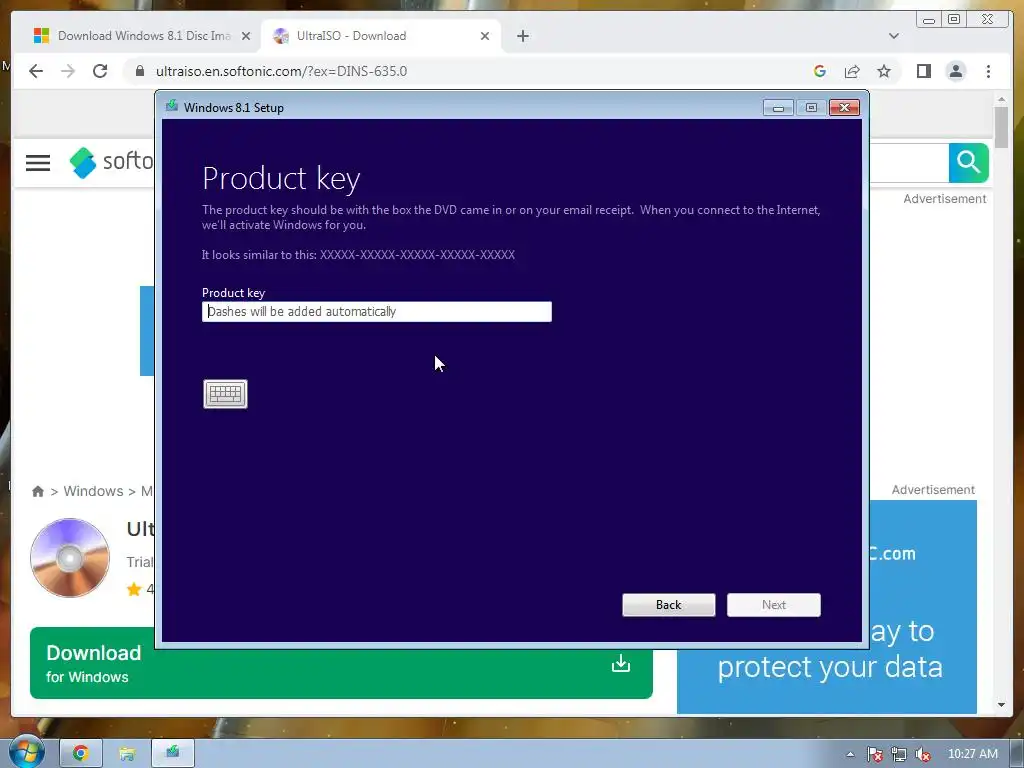Click the rating star under UltraISO
Viewport: 1024px width, 768px height.
[x=134, y=589]
